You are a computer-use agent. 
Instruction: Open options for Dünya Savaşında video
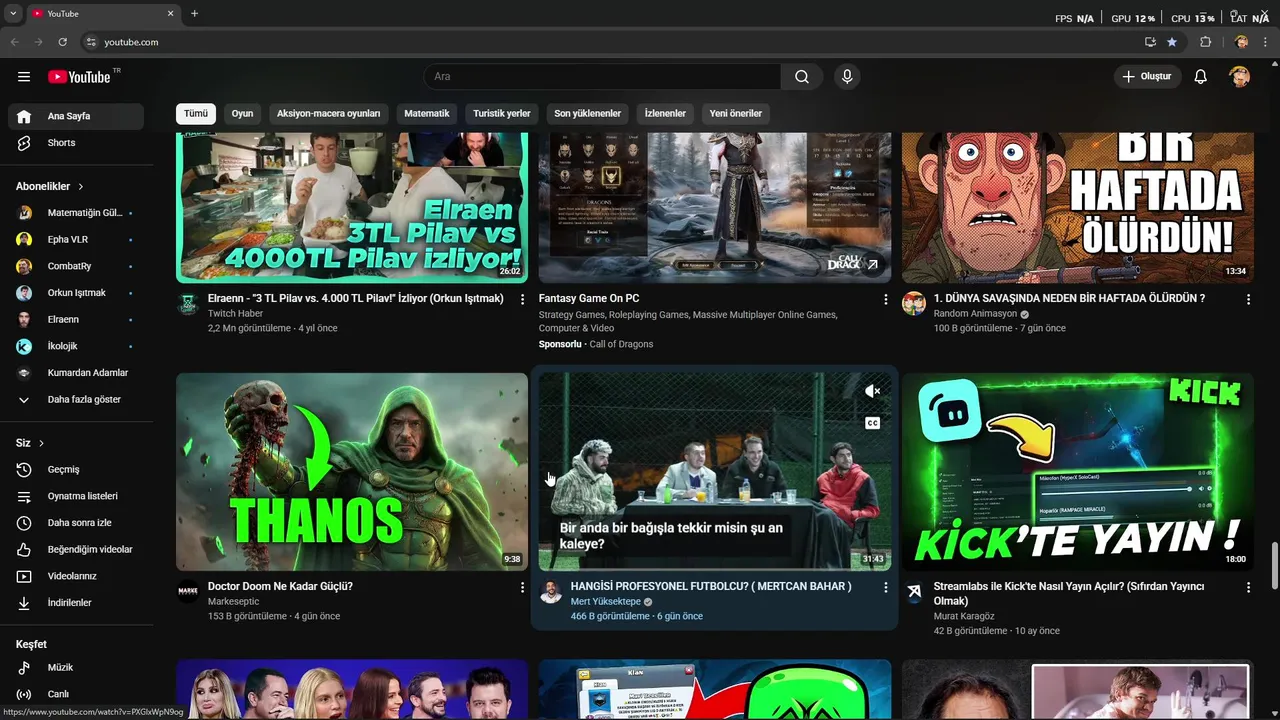click(1248, 299)
